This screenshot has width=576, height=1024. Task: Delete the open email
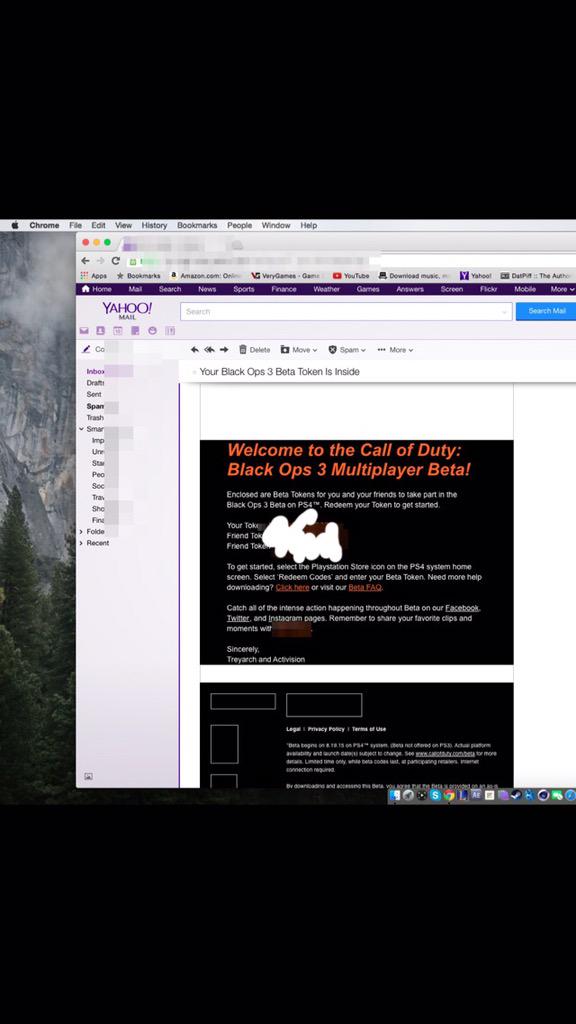[x=255, y=350]
